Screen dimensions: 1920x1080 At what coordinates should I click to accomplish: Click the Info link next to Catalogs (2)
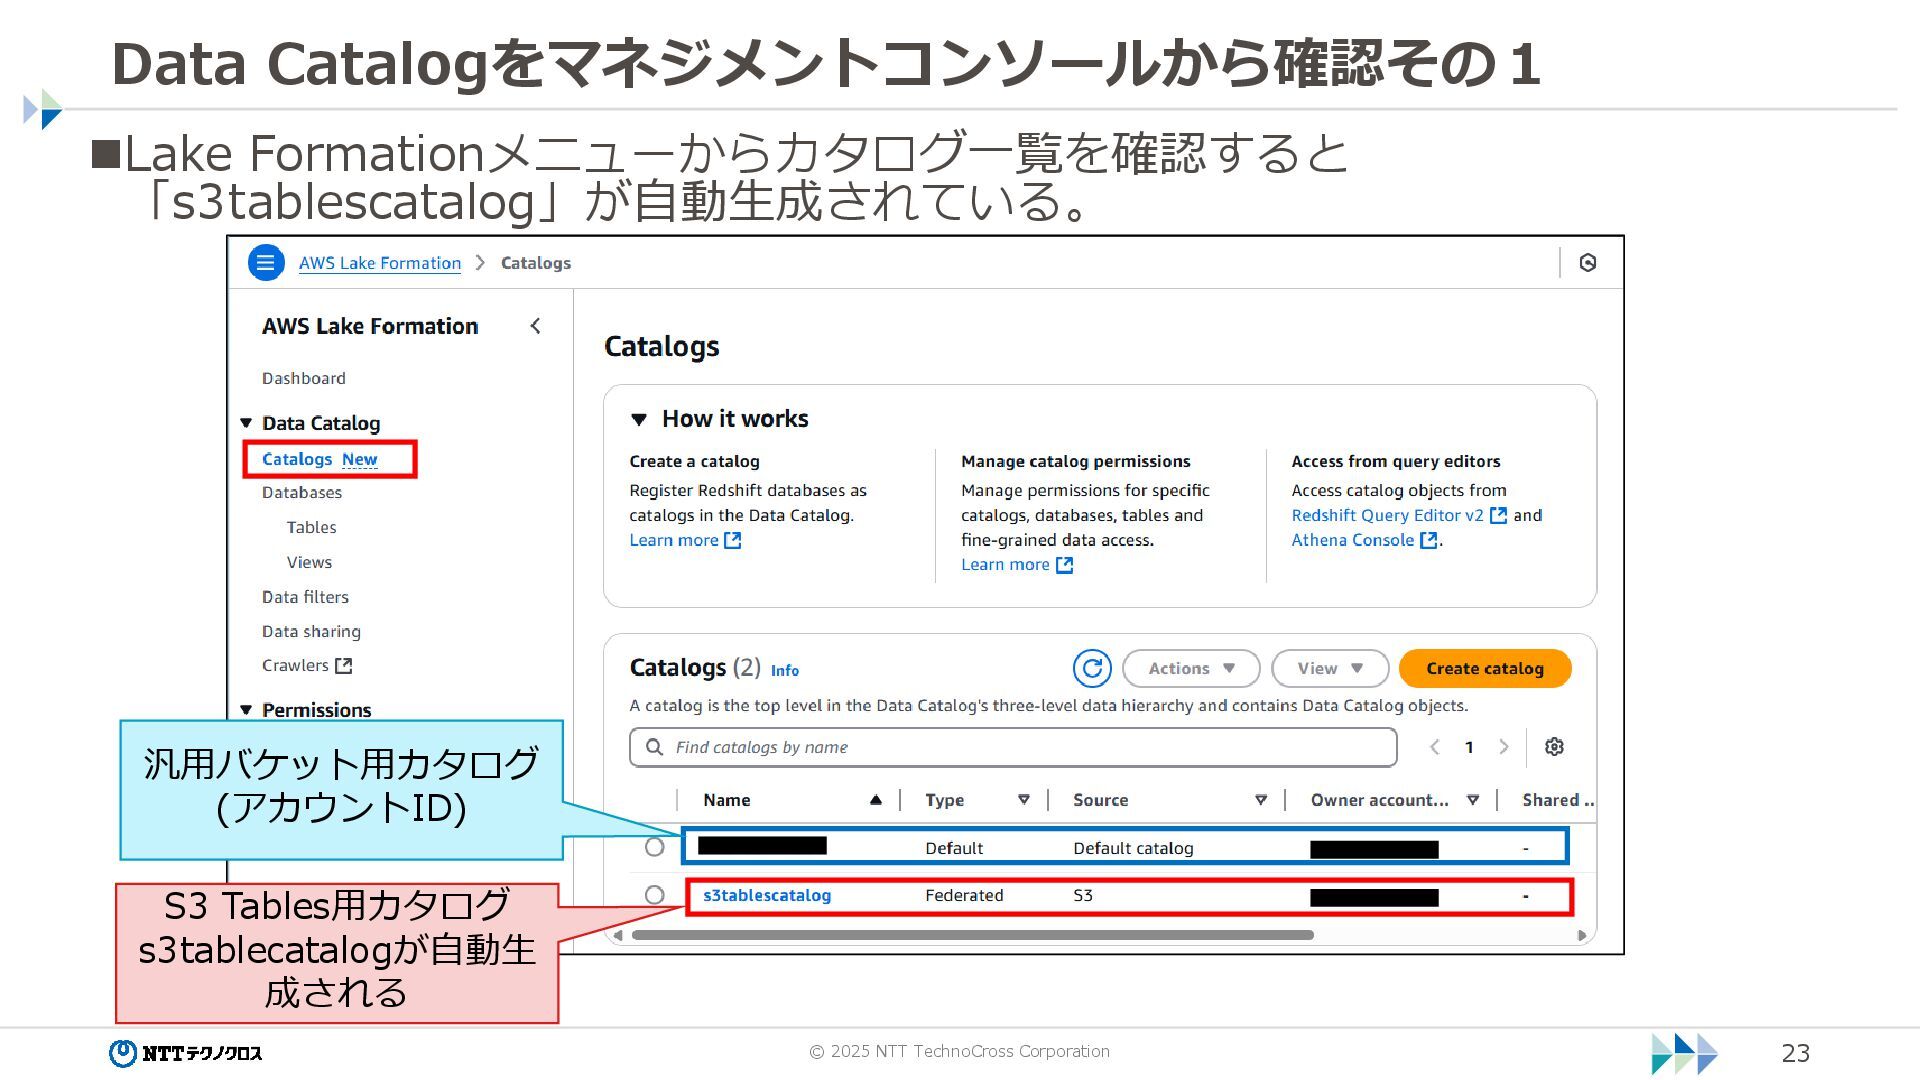pyautogui.click(x=785, y=670)
